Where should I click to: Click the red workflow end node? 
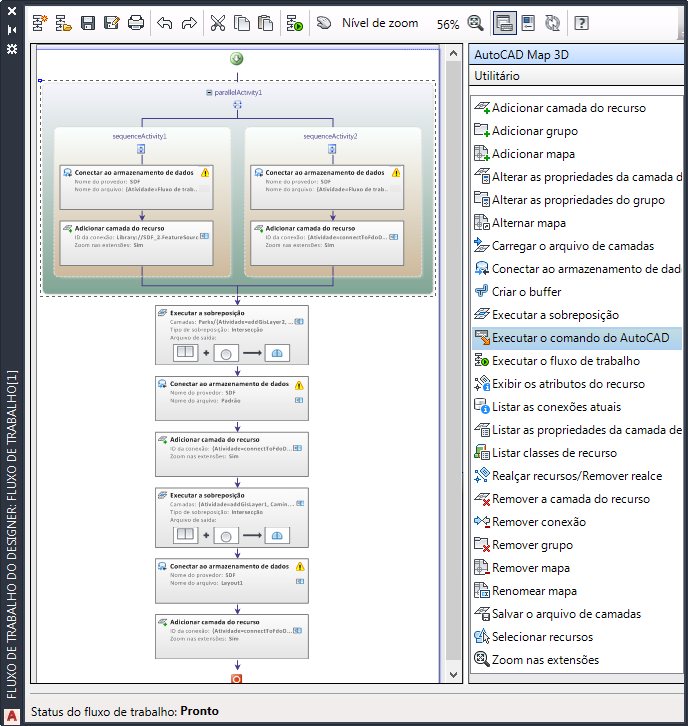(x=237, y=679)
